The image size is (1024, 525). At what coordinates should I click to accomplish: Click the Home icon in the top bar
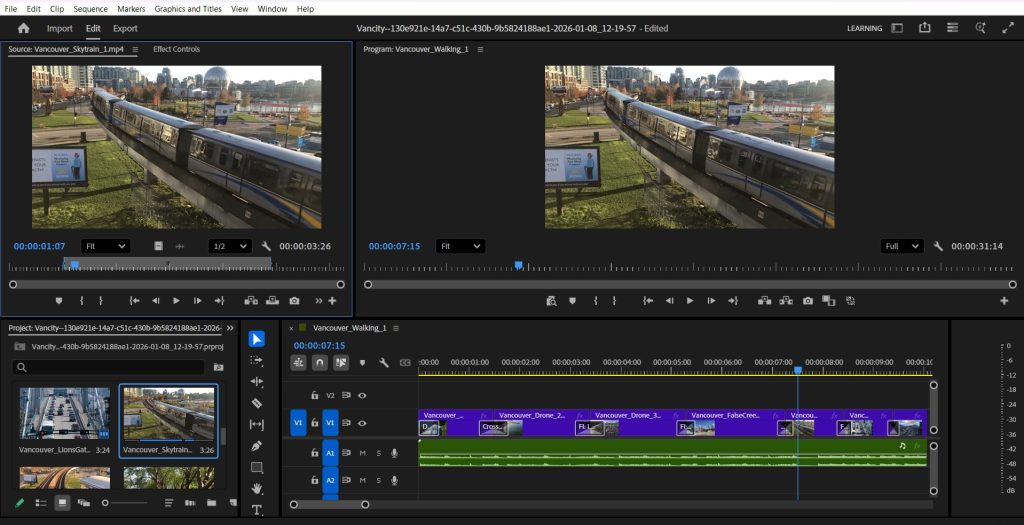tap(23, 28)
